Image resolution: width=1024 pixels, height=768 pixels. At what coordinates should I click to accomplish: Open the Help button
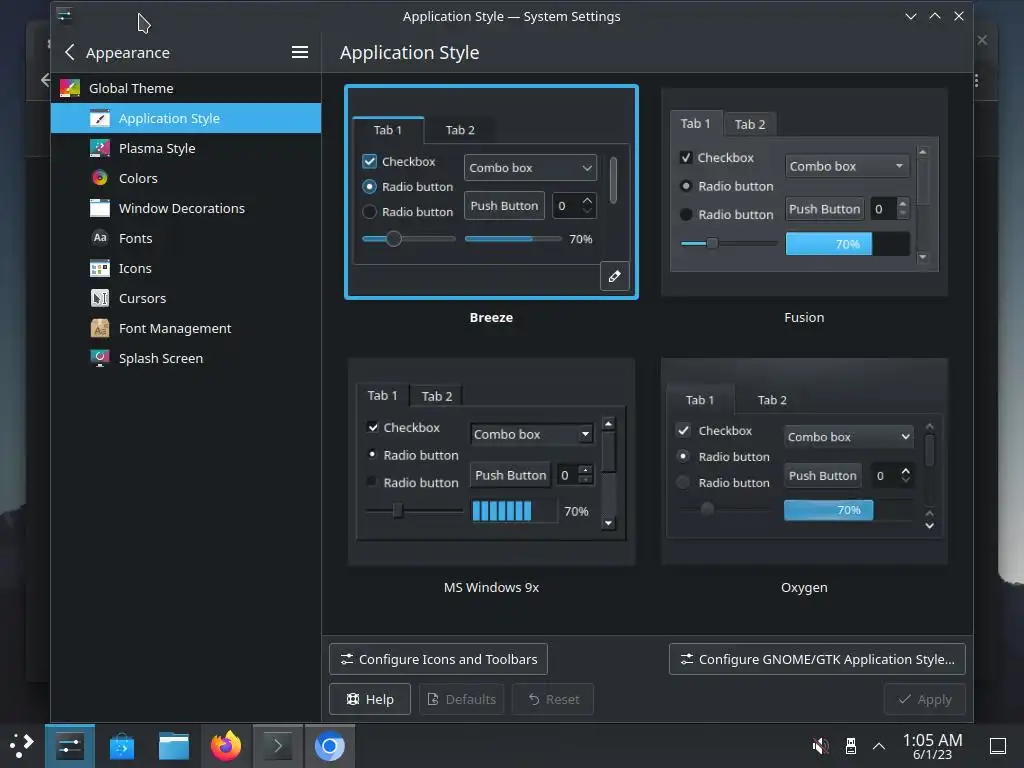[370, 699]
